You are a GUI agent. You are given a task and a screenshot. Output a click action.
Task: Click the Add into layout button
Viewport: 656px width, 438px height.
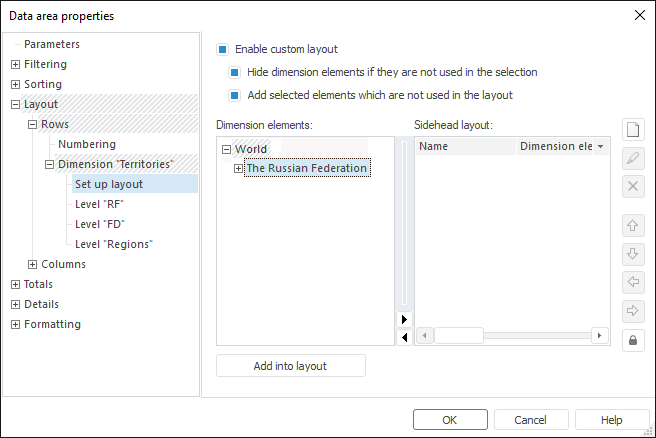click(x=290, y=366)
